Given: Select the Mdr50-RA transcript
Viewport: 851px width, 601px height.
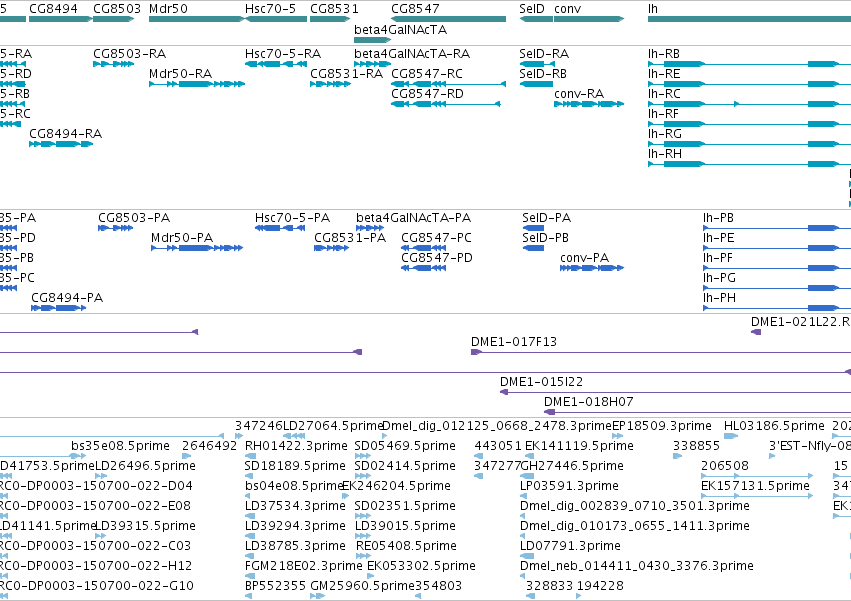Looking at the screenshot, I should tap(197, 84).
